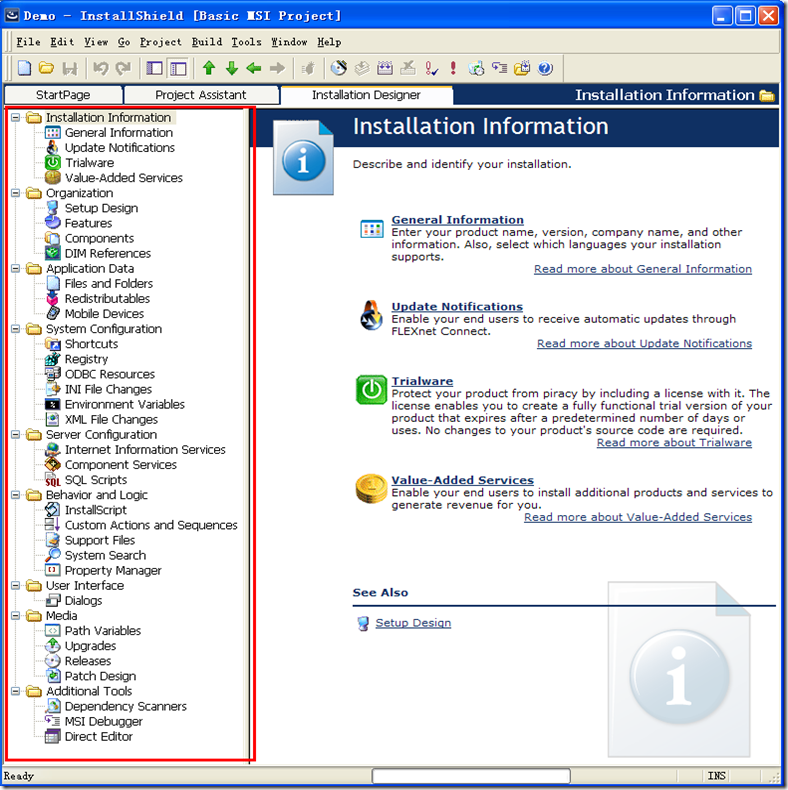
Task: Collapse the Server Configuration tree node
Action: [16, 434]
